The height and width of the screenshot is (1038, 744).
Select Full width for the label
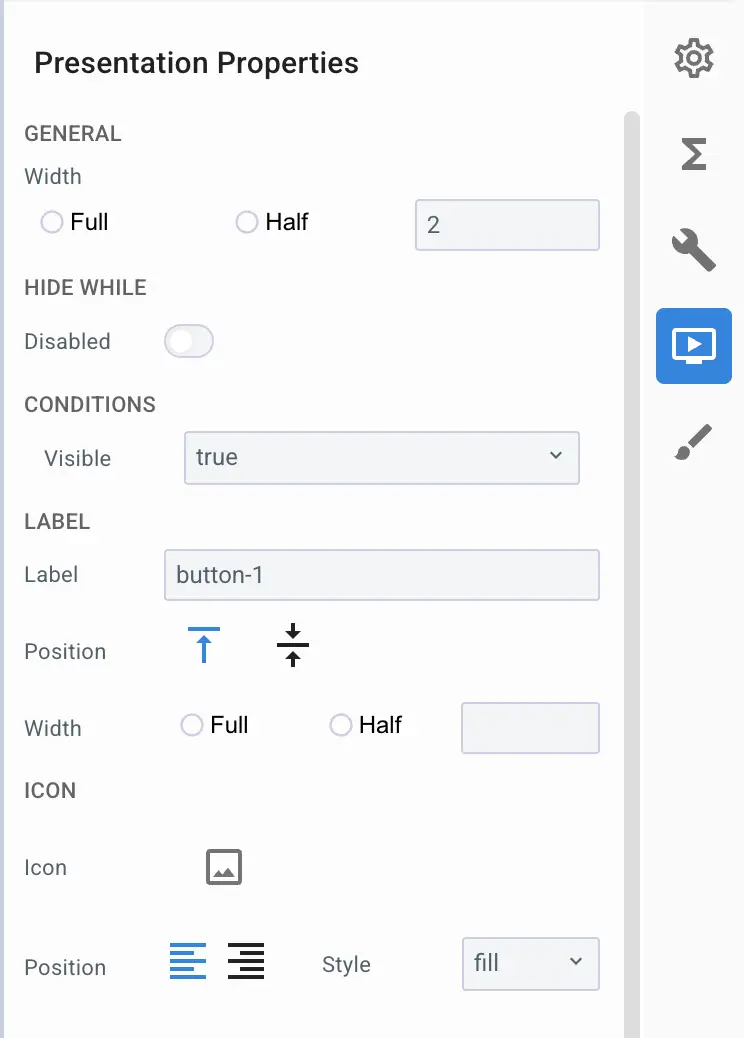point(191,724)
